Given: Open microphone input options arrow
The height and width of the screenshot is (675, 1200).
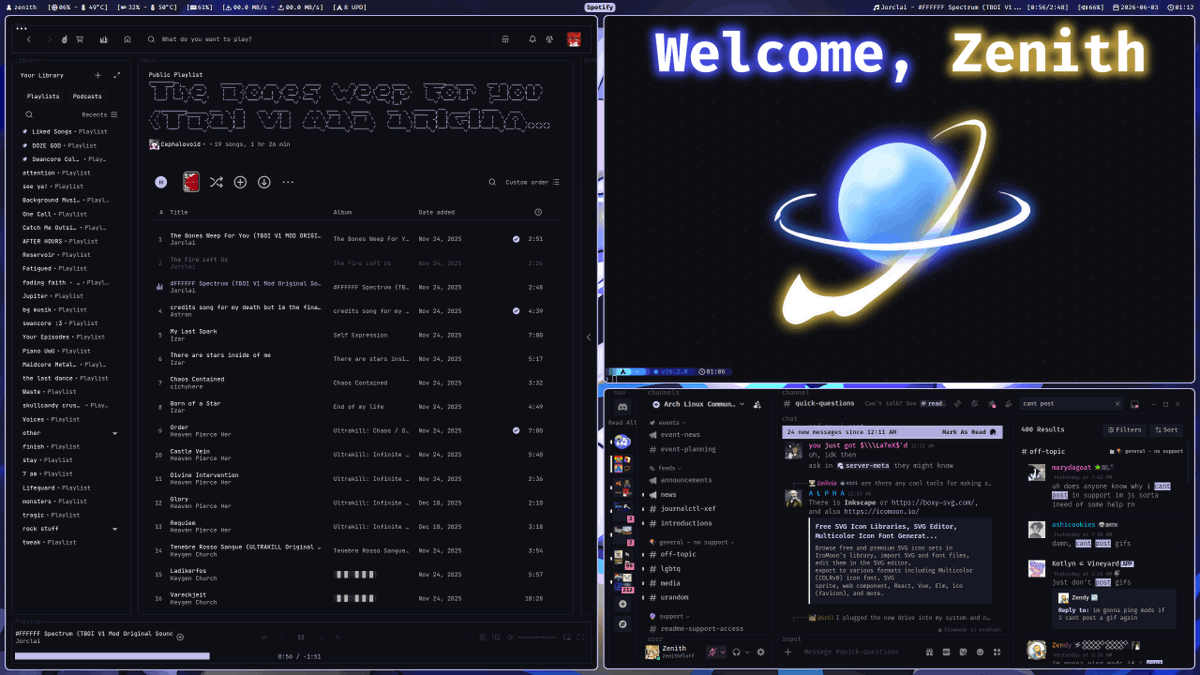Looking at the screenshot, I should point(723,652).
